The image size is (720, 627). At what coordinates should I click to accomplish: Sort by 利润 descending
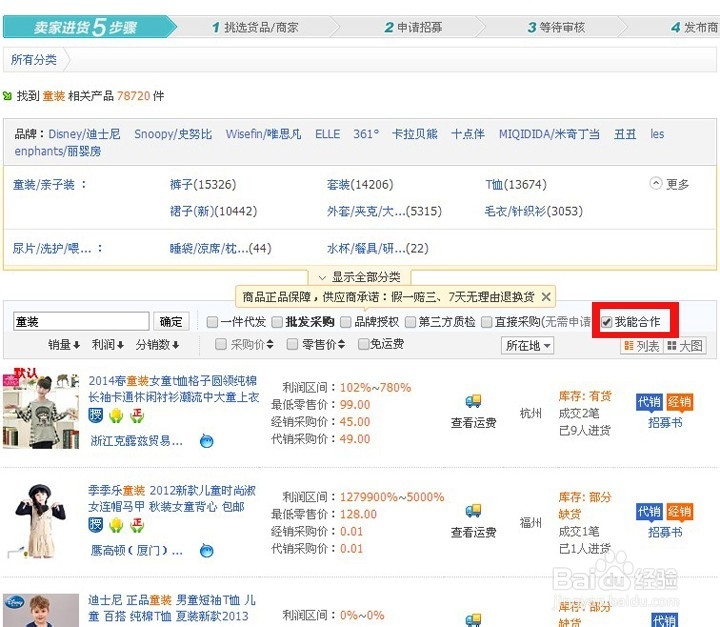108,345
